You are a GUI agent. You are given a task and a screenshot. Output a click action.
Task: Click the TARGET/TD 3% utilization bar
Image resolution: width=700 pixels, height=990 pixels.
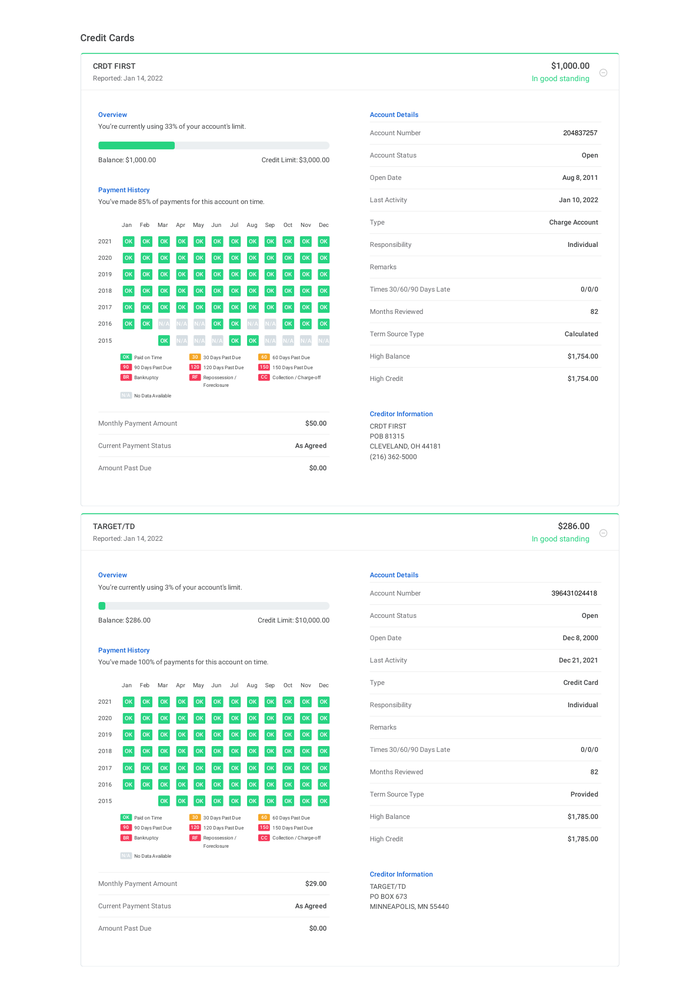(213, 606)
